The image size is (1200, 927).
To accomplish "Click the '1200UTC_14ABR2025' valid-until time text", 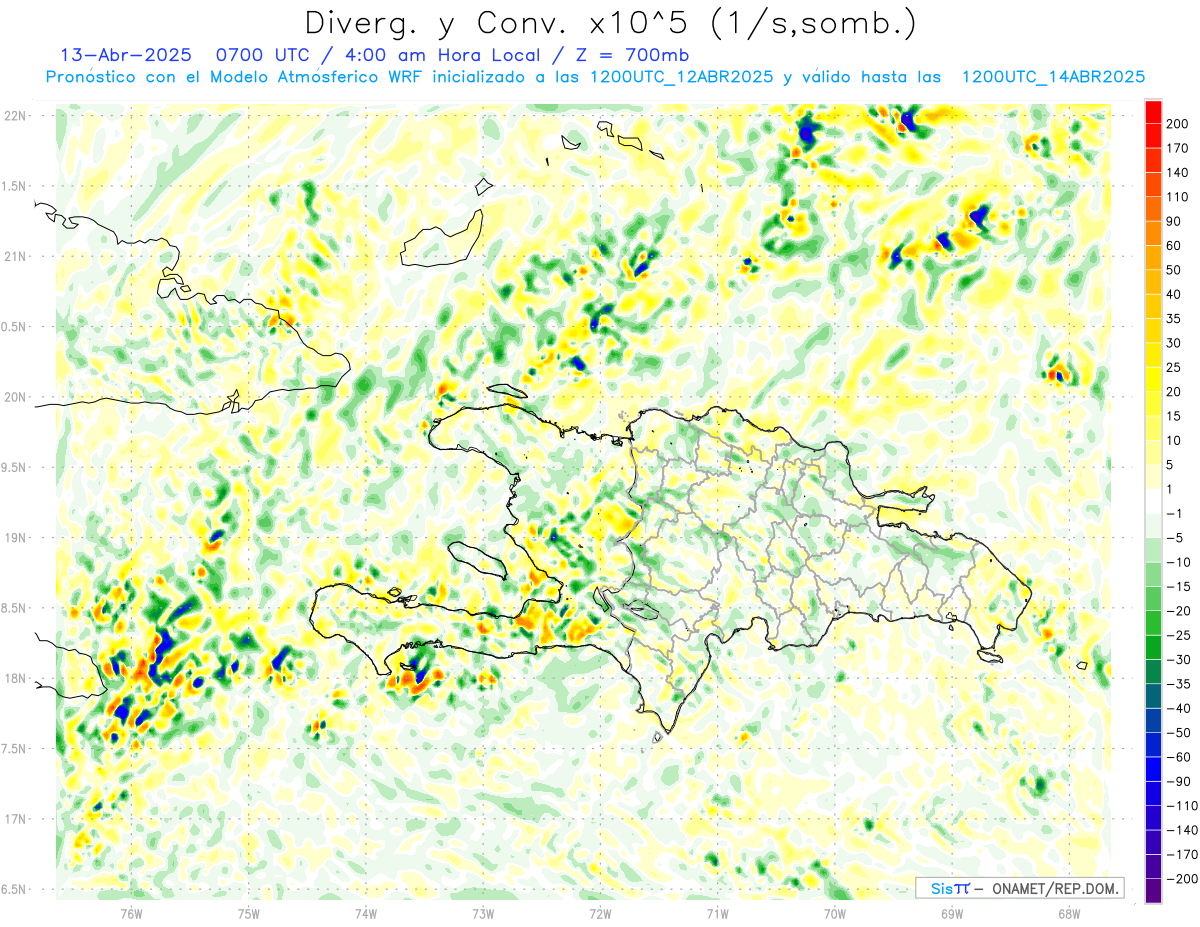I will [1052, 77].
